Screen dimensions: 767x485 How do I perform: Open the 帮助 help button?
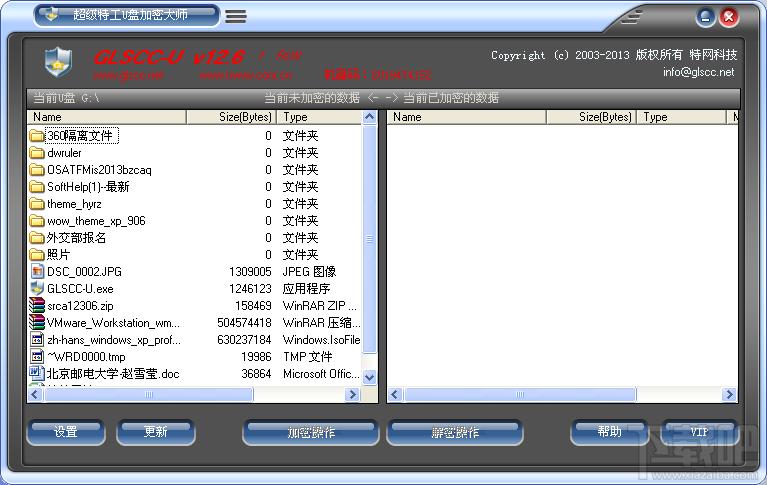[609, 433]
